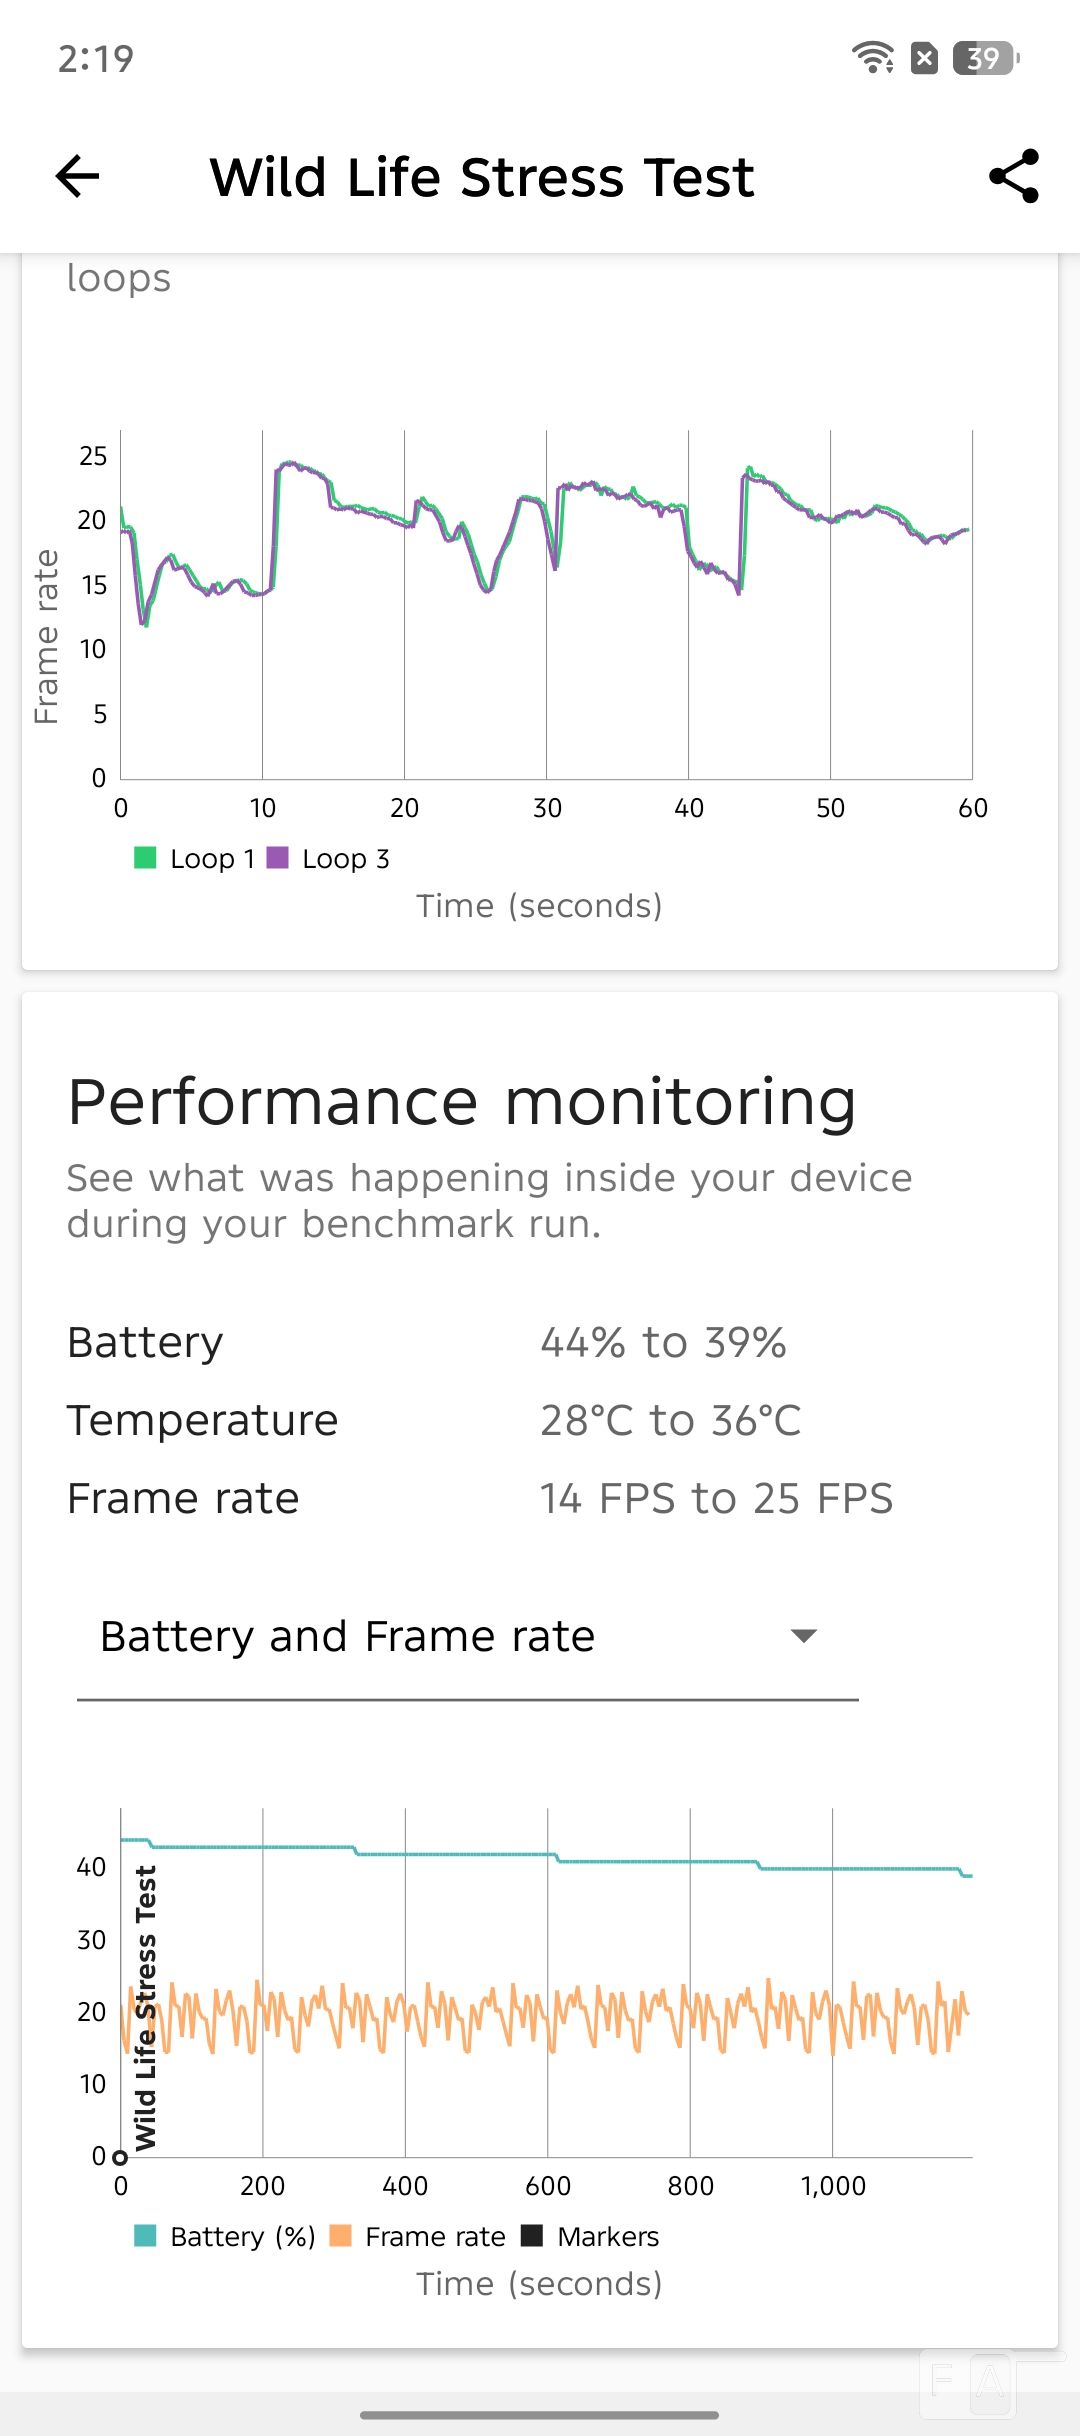Open the share icon

tap(1014, 177)
